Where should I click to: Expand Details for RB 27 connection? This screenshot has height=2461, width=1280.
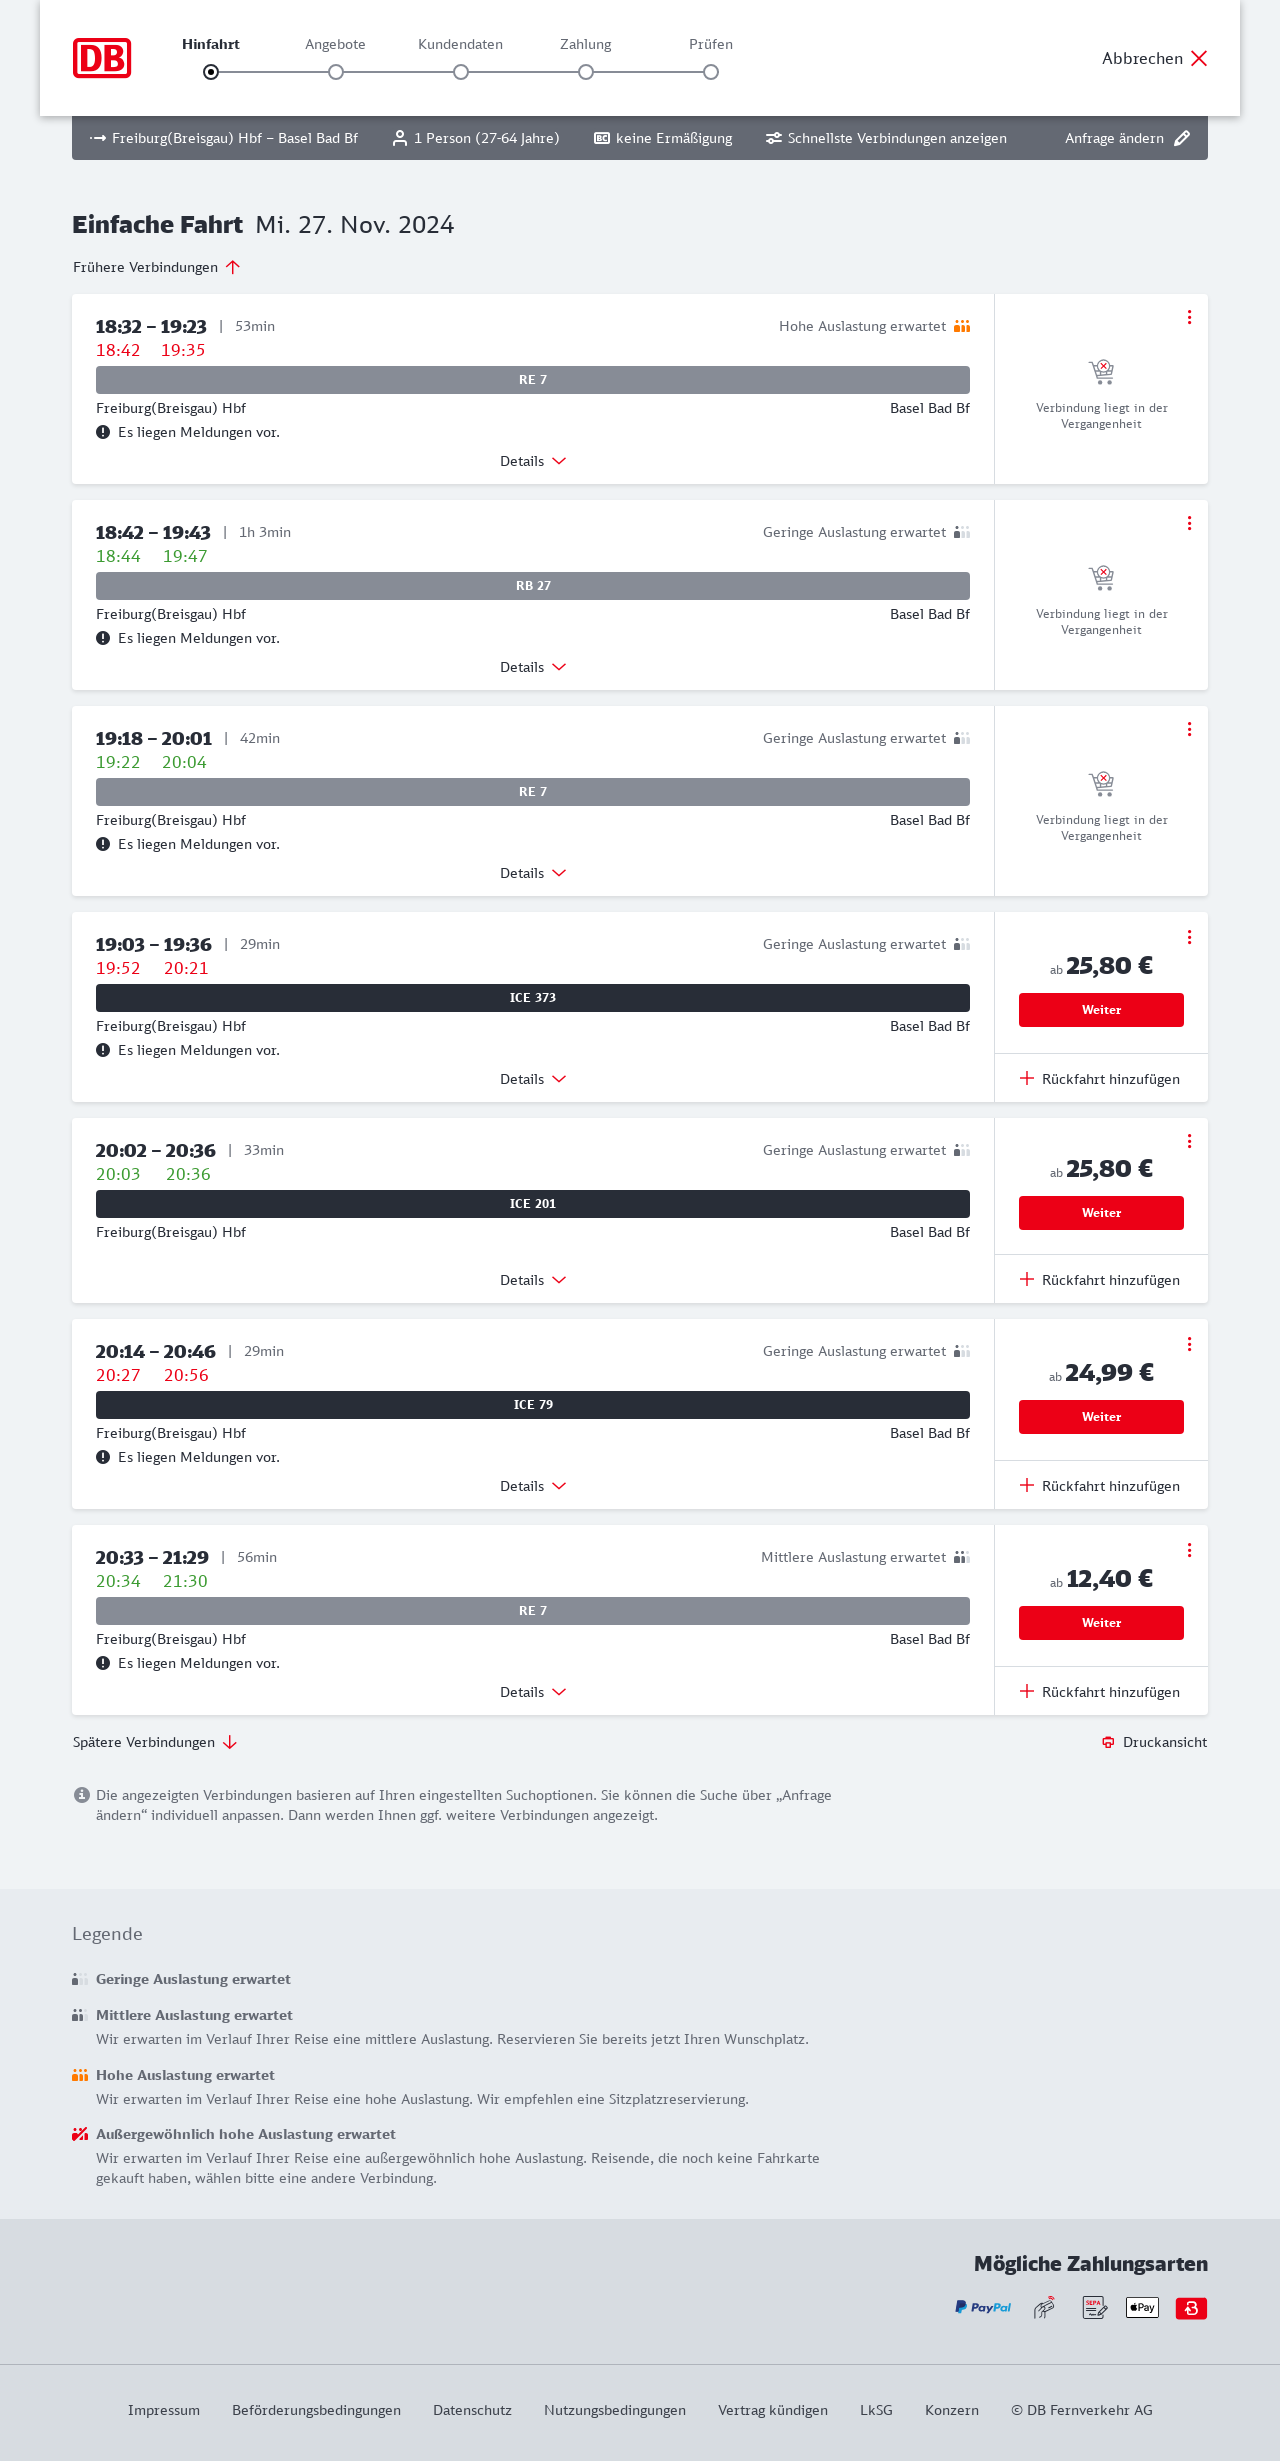[x=533, y=667]
